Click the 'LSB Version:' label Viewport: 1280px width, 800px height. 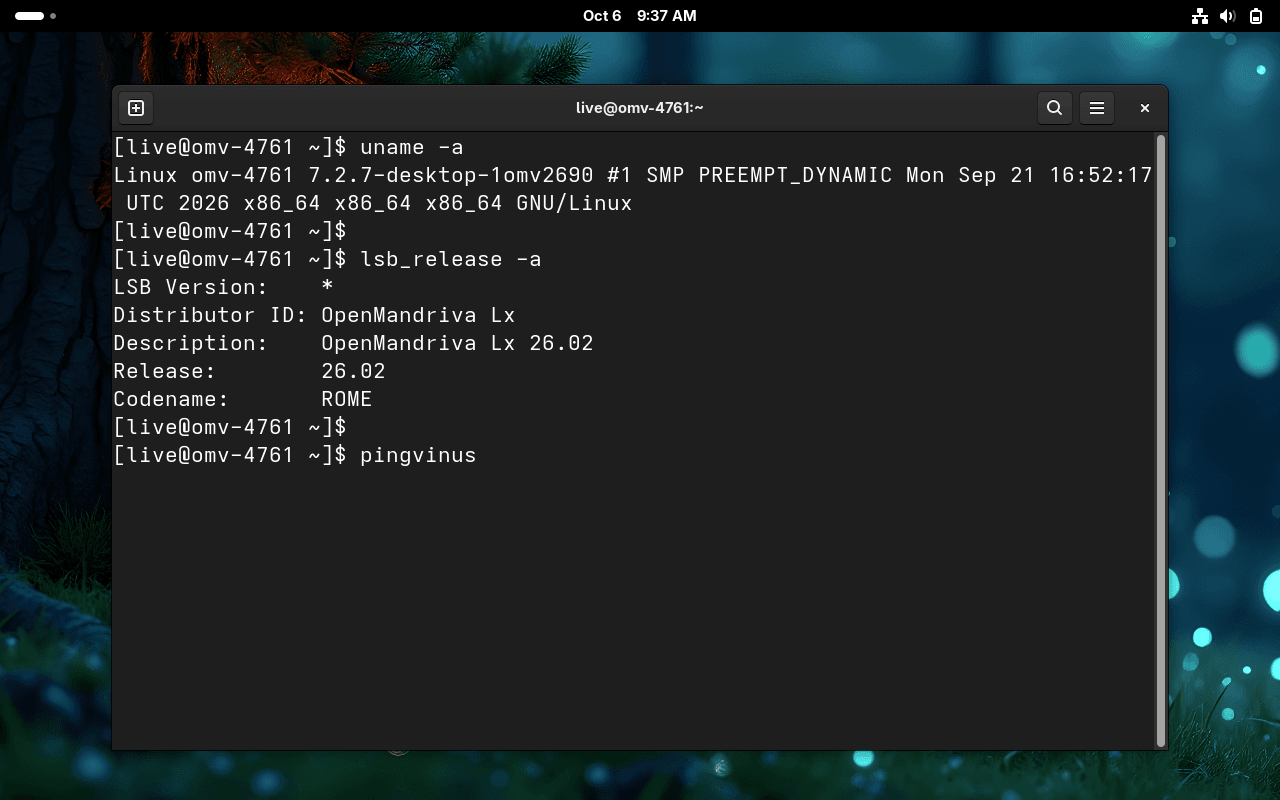point(191,287)
